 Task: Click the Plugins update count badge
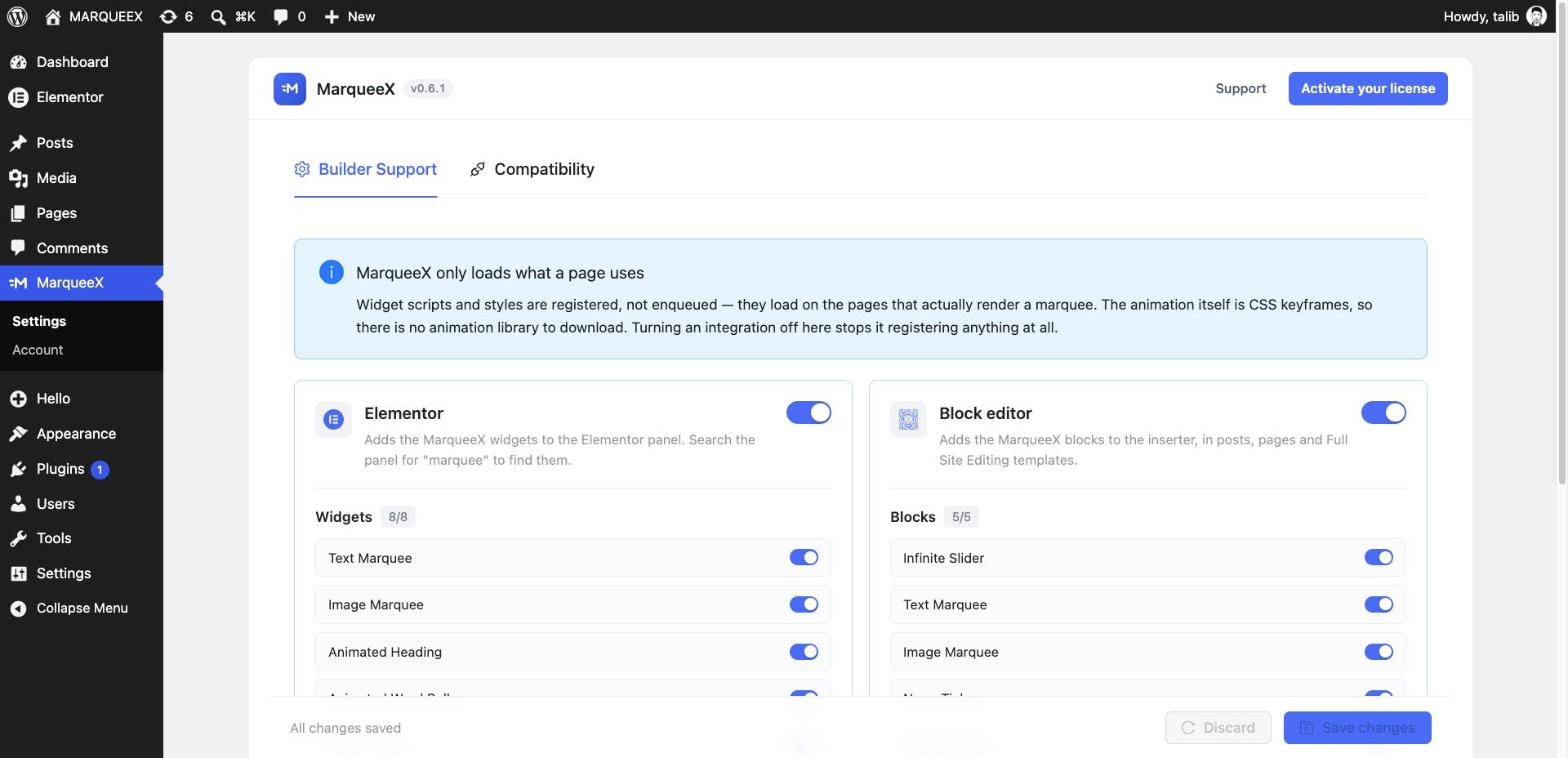(99, 469)
